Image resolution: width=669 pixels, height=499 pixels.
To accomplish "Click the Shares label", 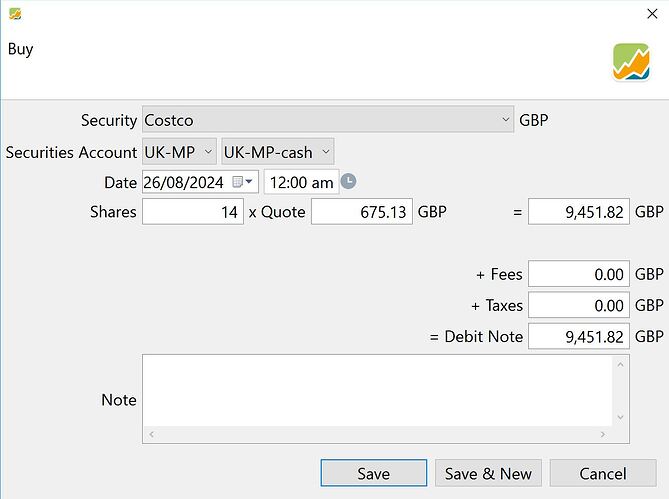I will click(113, 212).
